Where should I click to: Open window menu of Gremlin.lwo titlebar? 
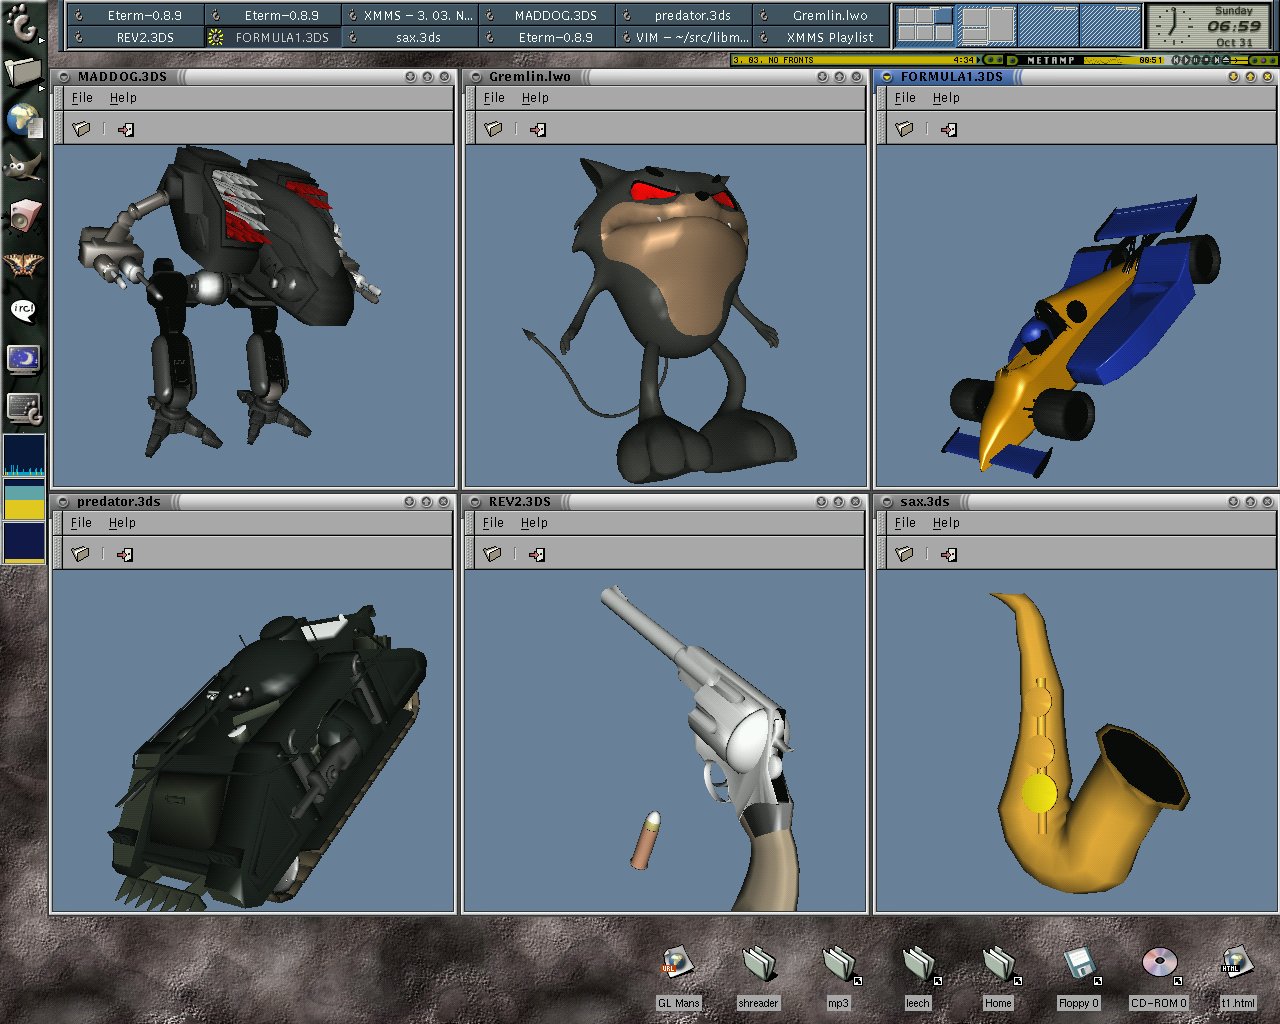pos(476,77)
